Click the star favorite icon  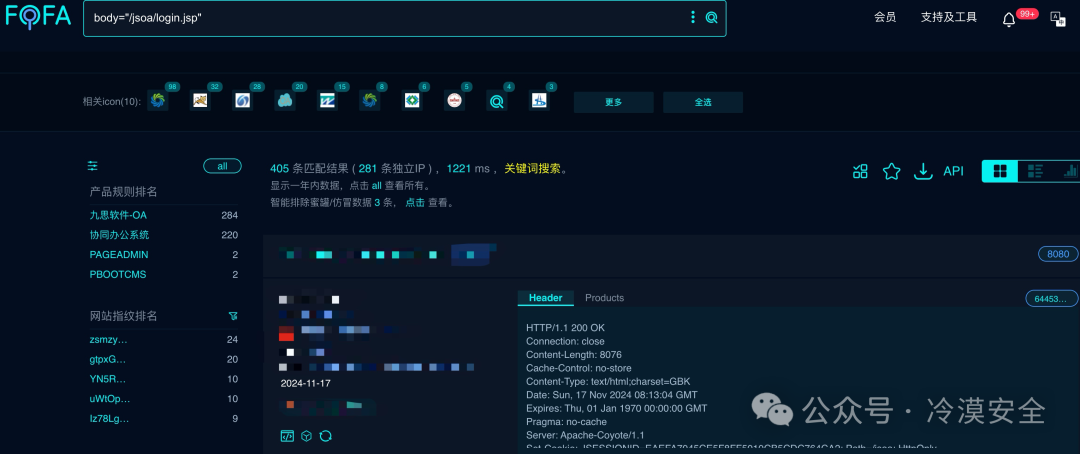coord(891,172)
